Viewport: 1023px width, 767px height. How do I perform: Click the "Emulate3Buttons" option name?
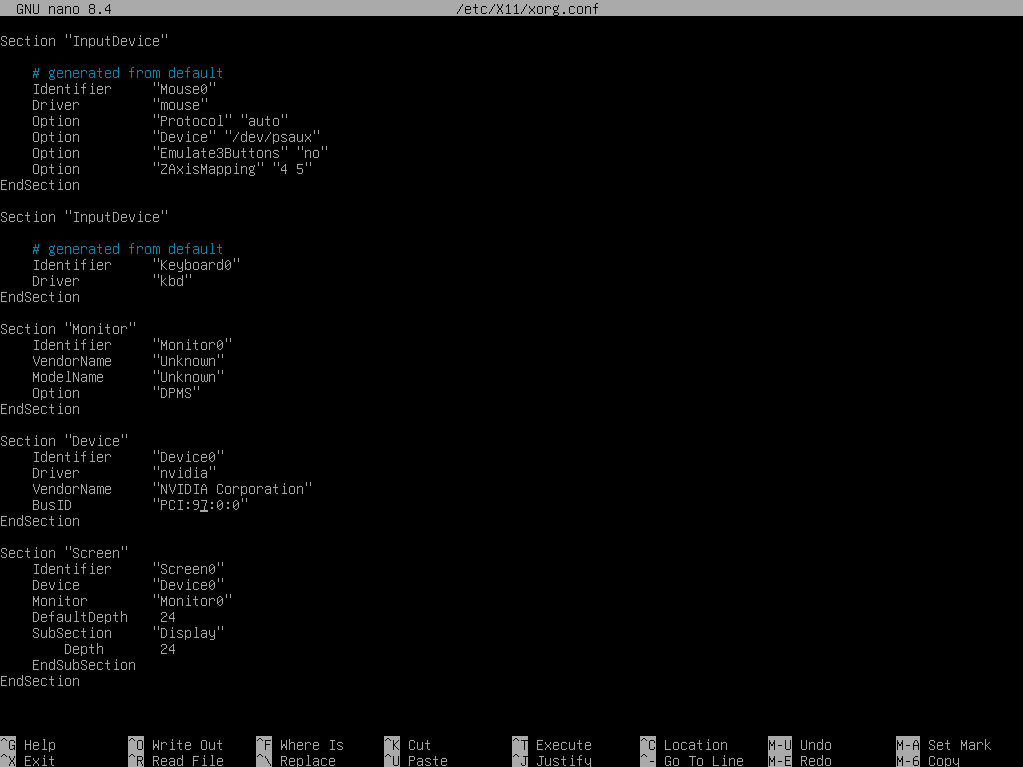tap(220, 153)
